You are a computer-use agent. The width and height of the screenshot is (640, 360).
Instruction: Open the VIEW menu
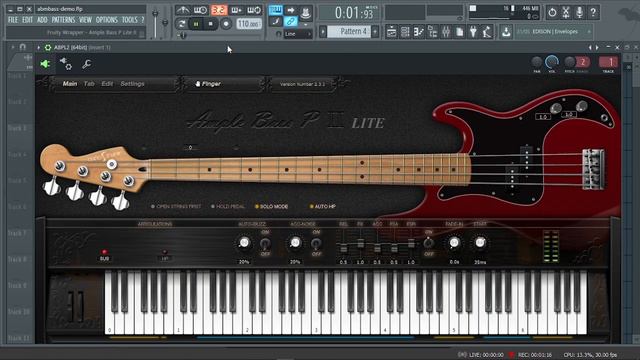click(85, 20)
